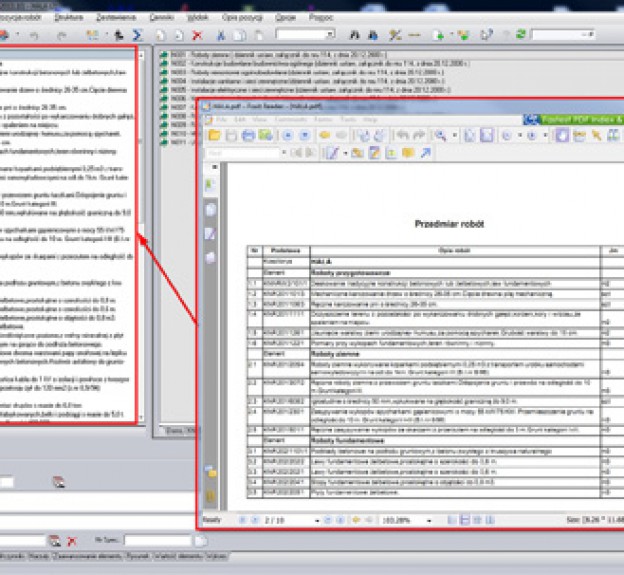624x575 pixels.
Task: Click the green Foxit PDF IFilter banner
Action: point(573,119)
